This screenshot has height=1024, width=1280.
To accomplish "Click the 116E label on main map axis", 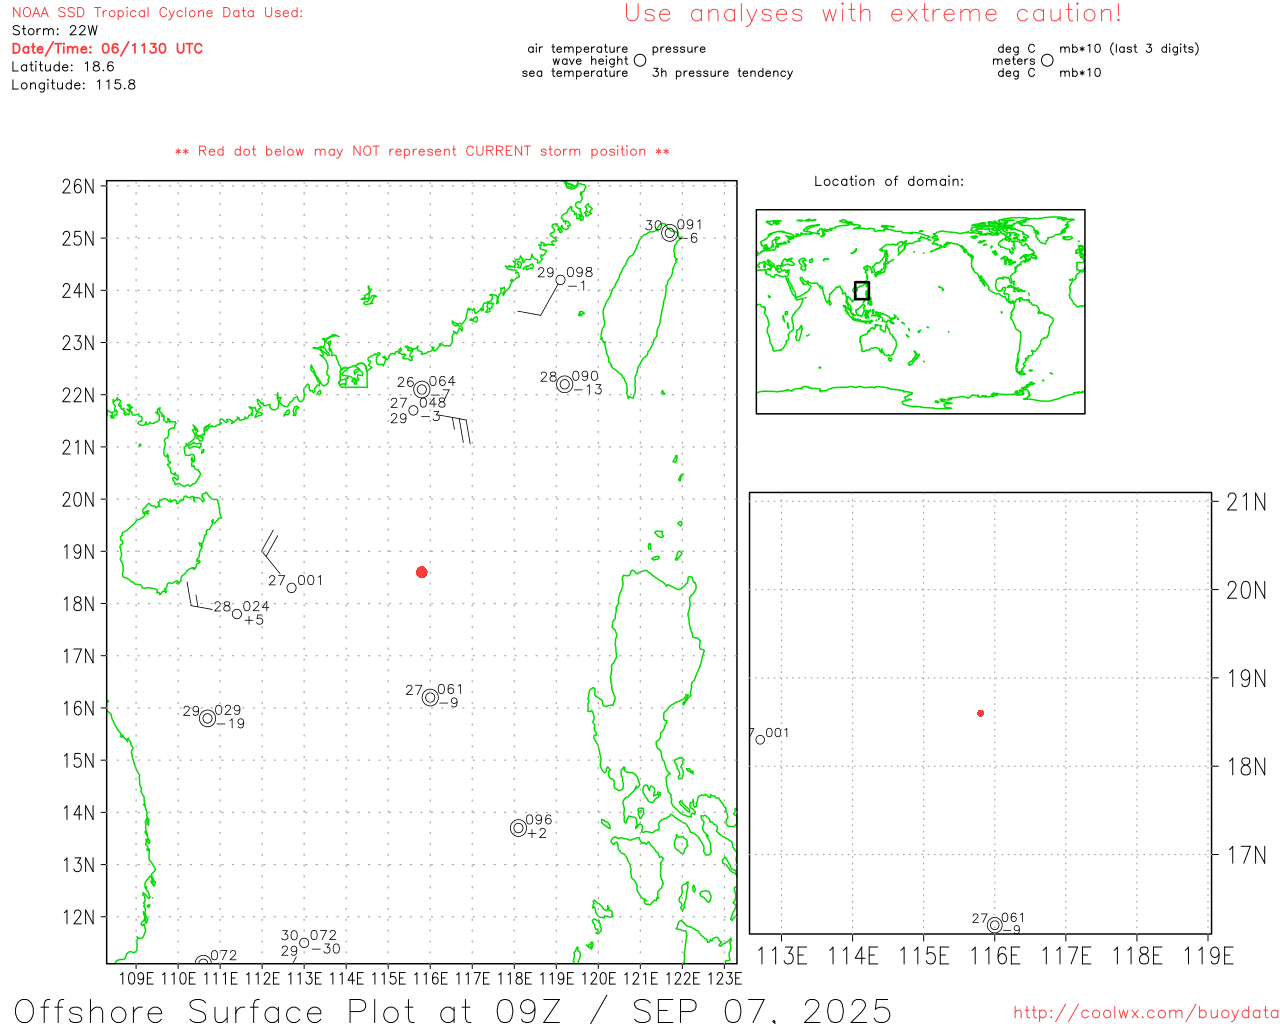I will tap(430, 978).
